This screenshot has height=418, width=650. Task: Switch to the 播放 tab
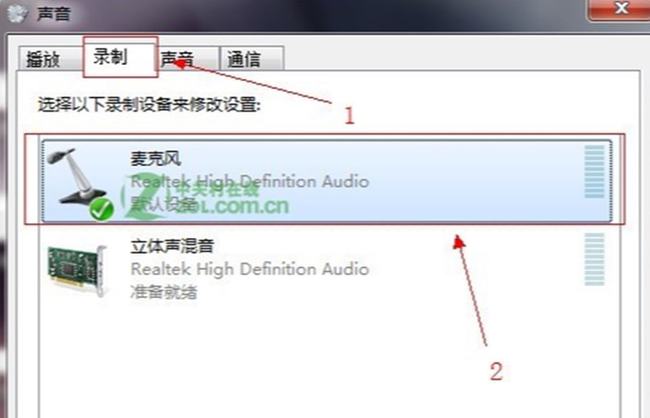pyautogui.click(x=44, y=59)
